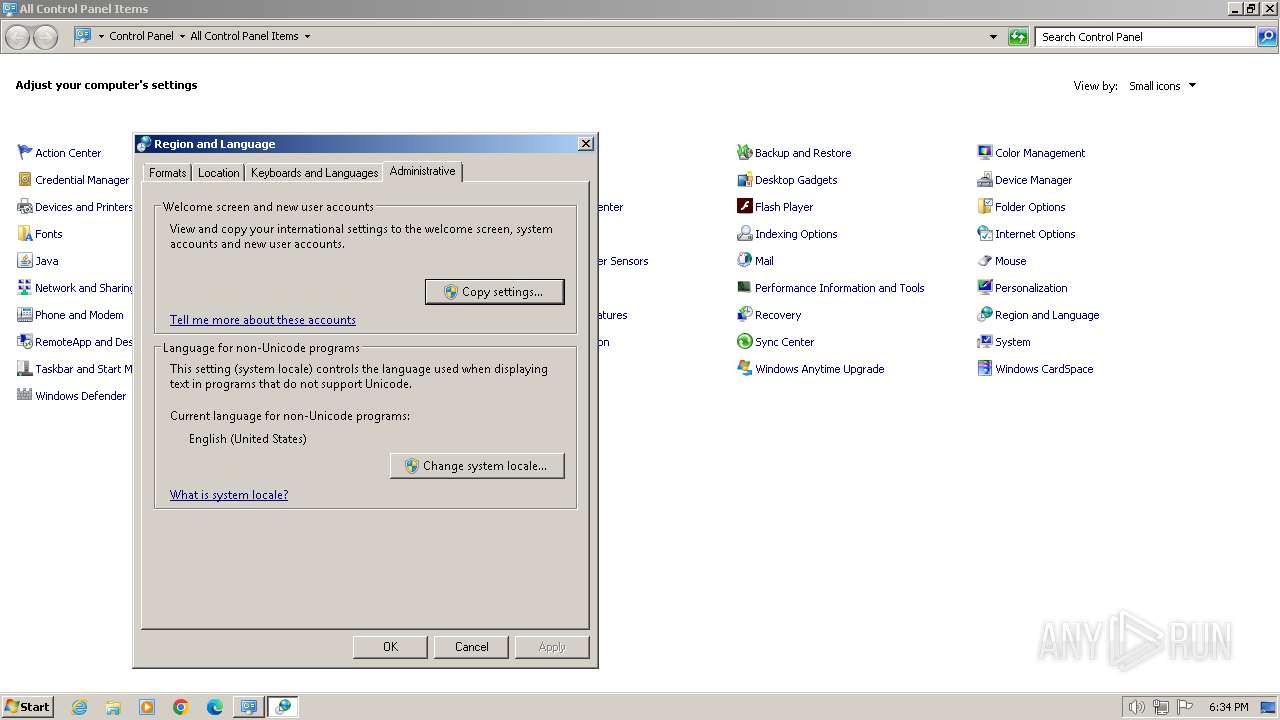The image size is (1280, 720).
Task: Open Flash Player settings icon
Action: pyautogui.click(x=744, y=207)
